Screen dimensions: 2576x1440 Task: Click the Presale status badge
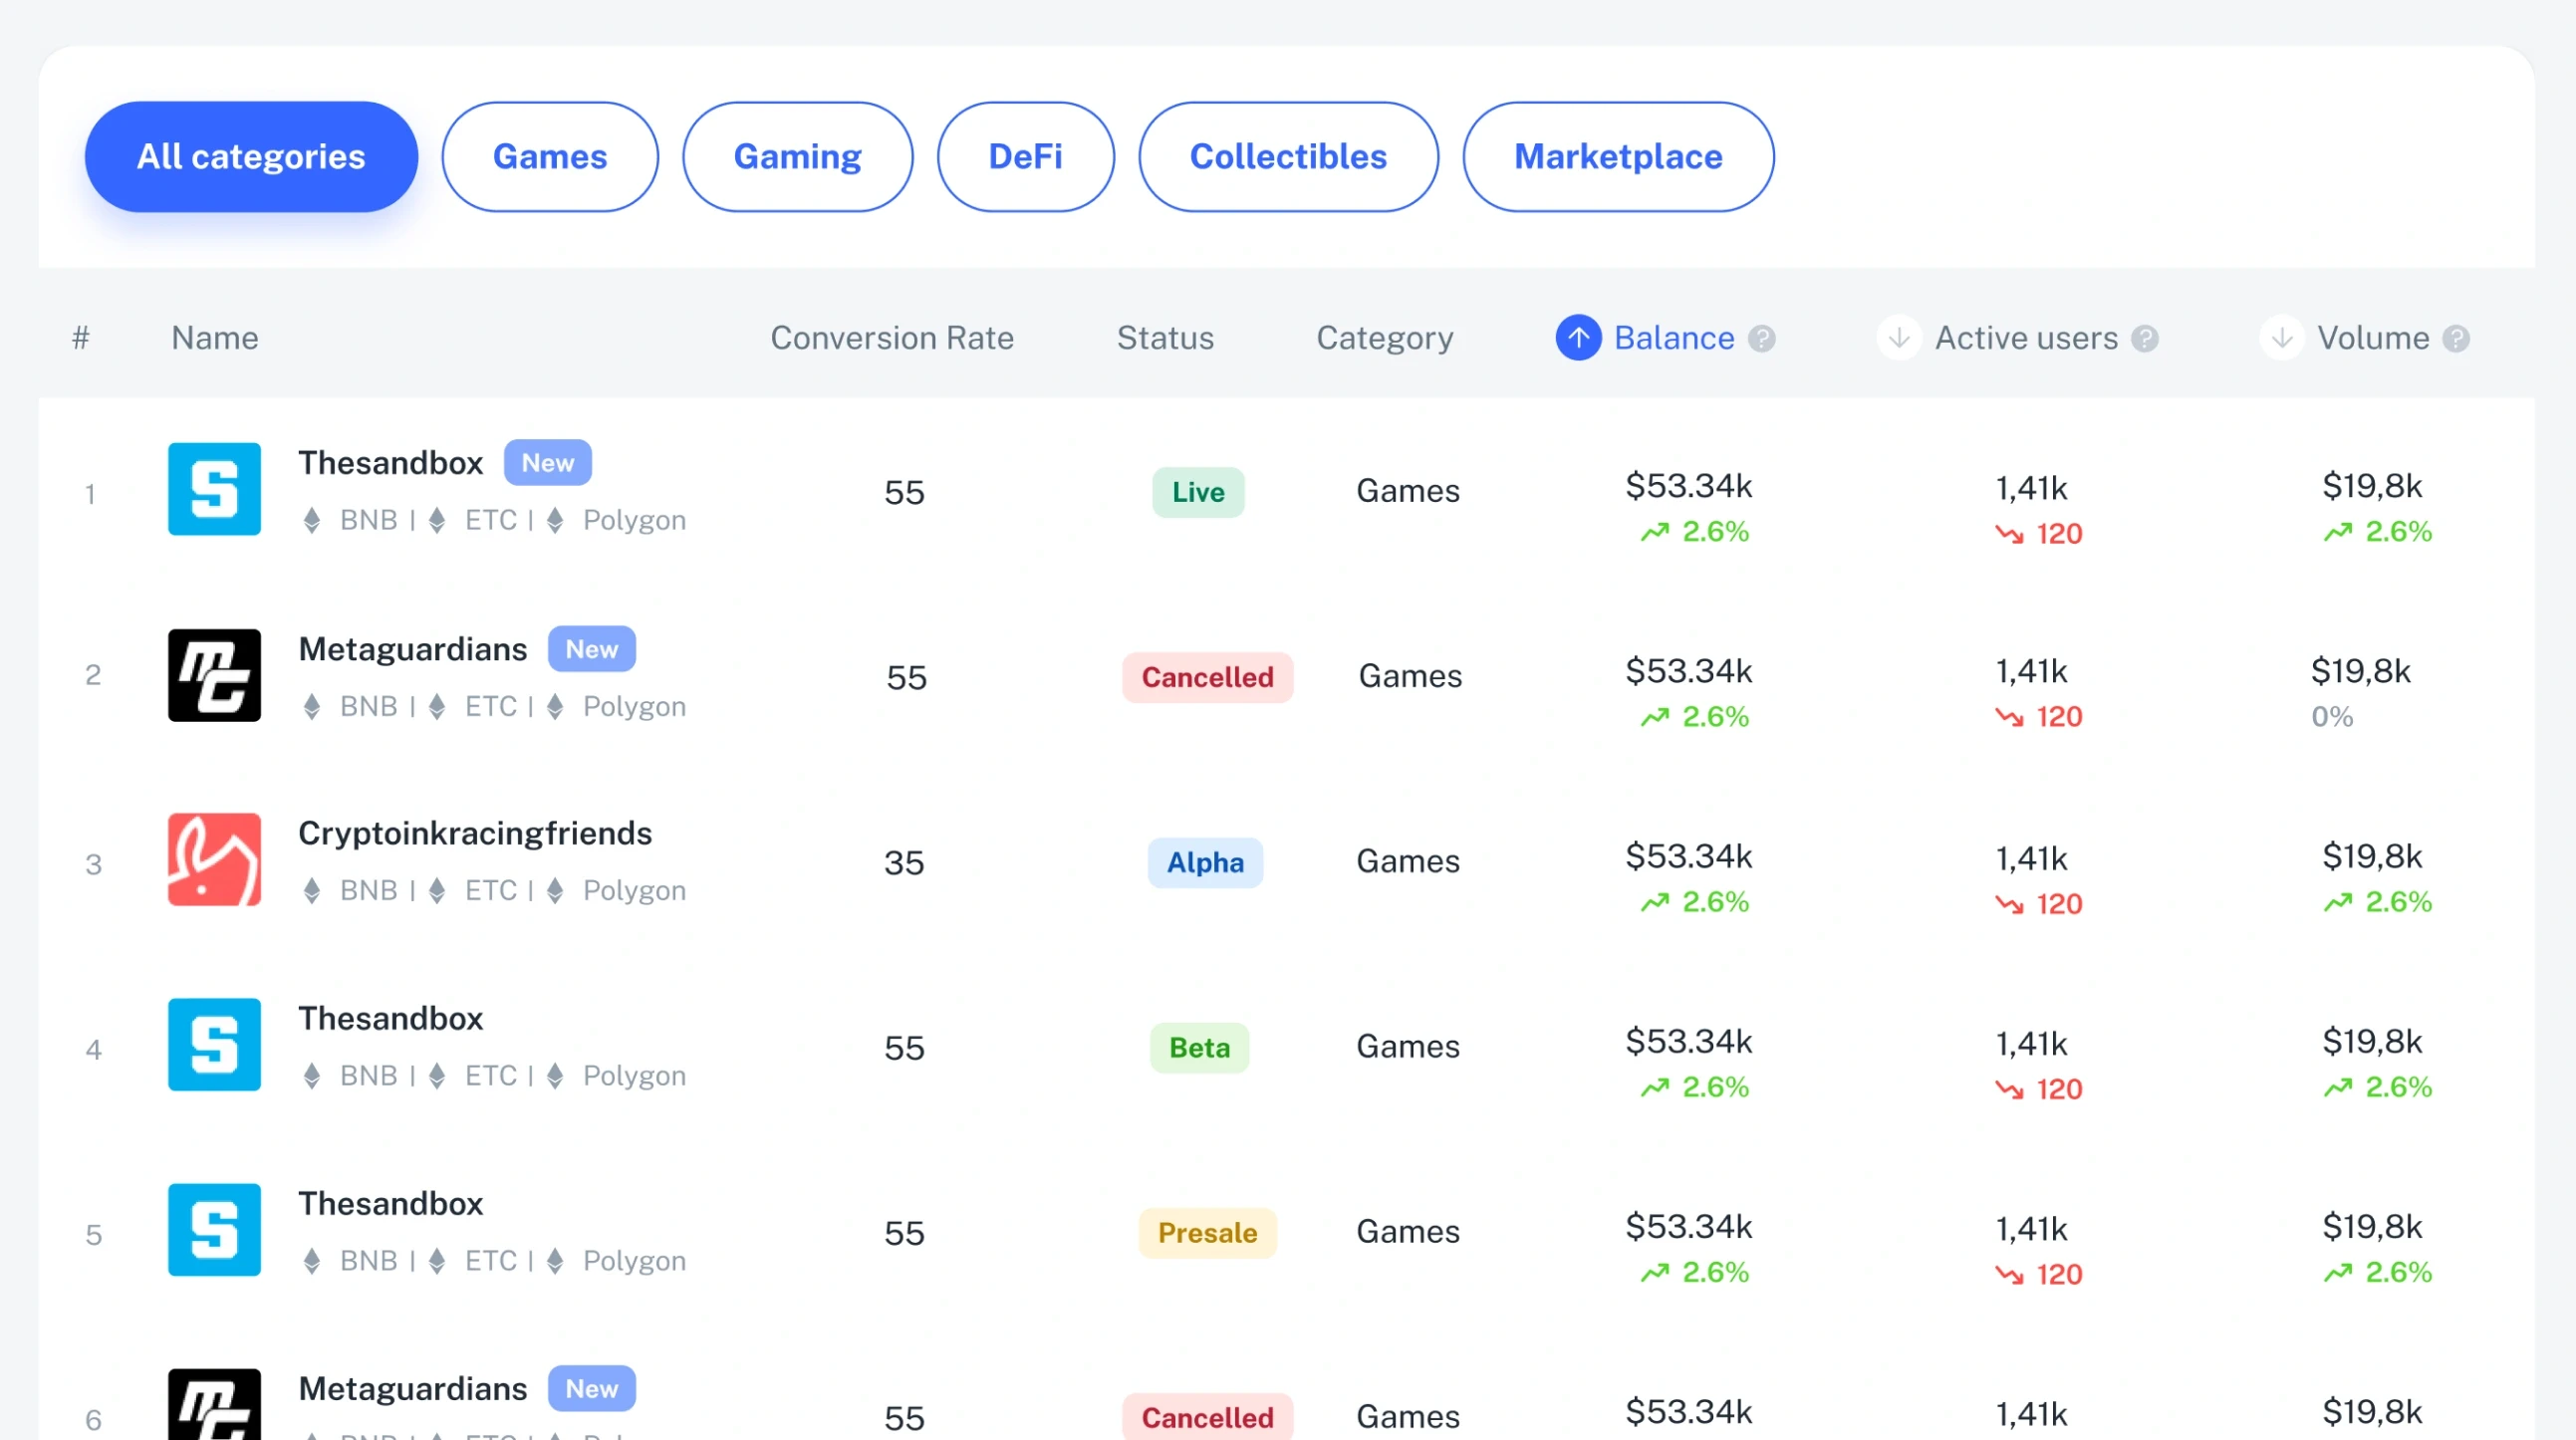1207,1232
